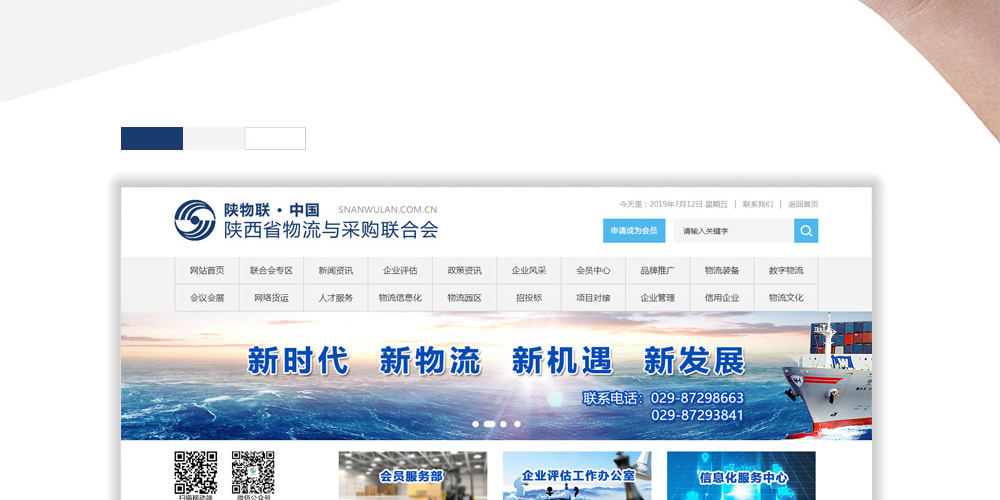
Task: Select the active second carousel dot
Action: (489, 424)
